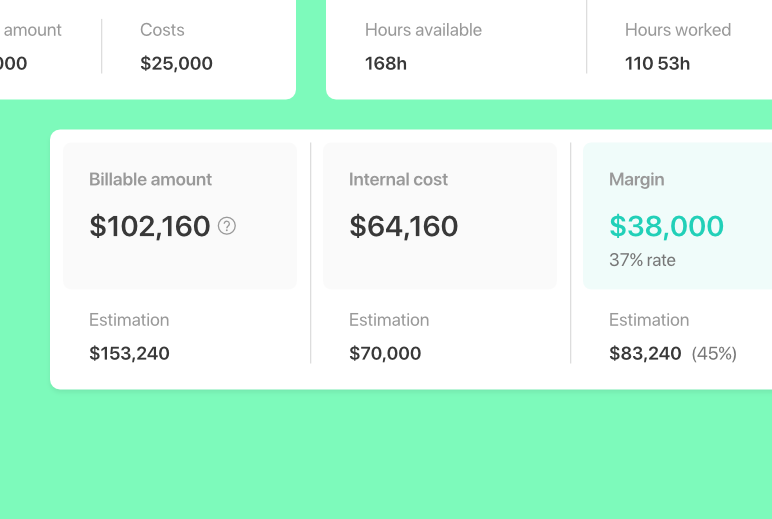772x519 pixels.
Task: Click the $83,240 margin estimation figure
Action: [x=645, y=353]
